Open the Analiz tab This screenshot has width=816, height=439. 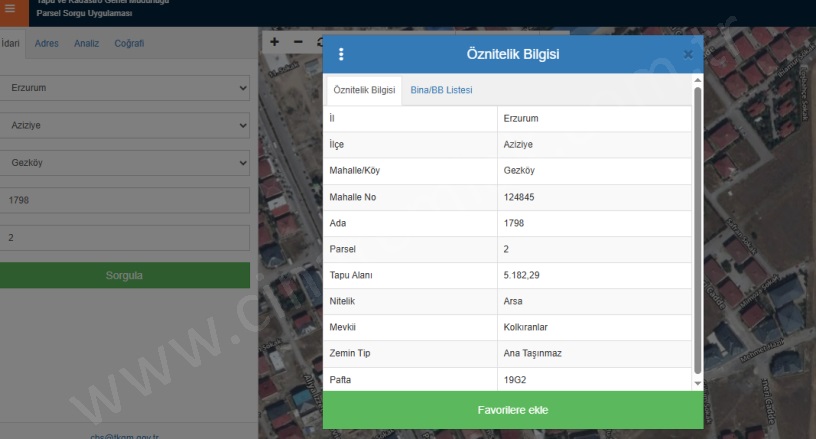86,44
